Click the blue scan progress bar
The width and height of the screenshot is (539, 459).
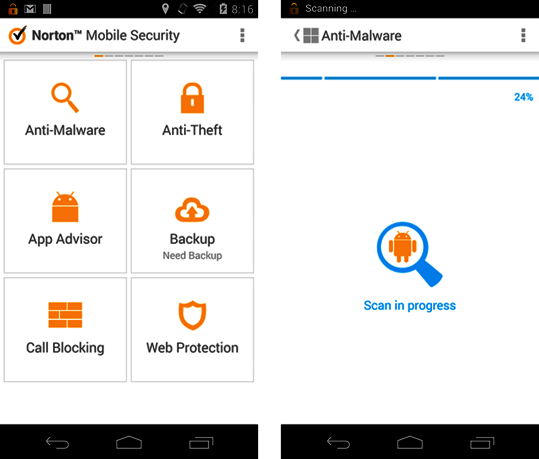410,78
